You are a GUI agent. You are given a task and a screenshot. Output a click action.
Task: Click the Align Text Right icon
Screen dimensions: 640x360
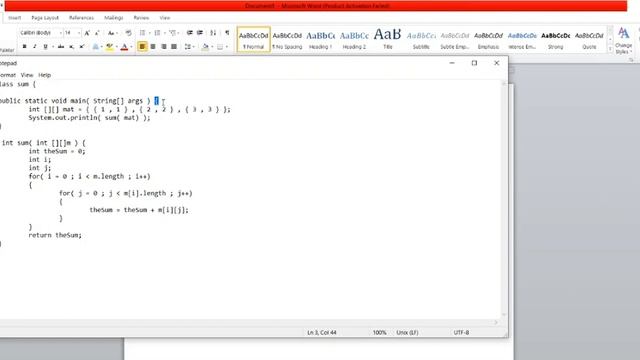(x=164, y=47)
